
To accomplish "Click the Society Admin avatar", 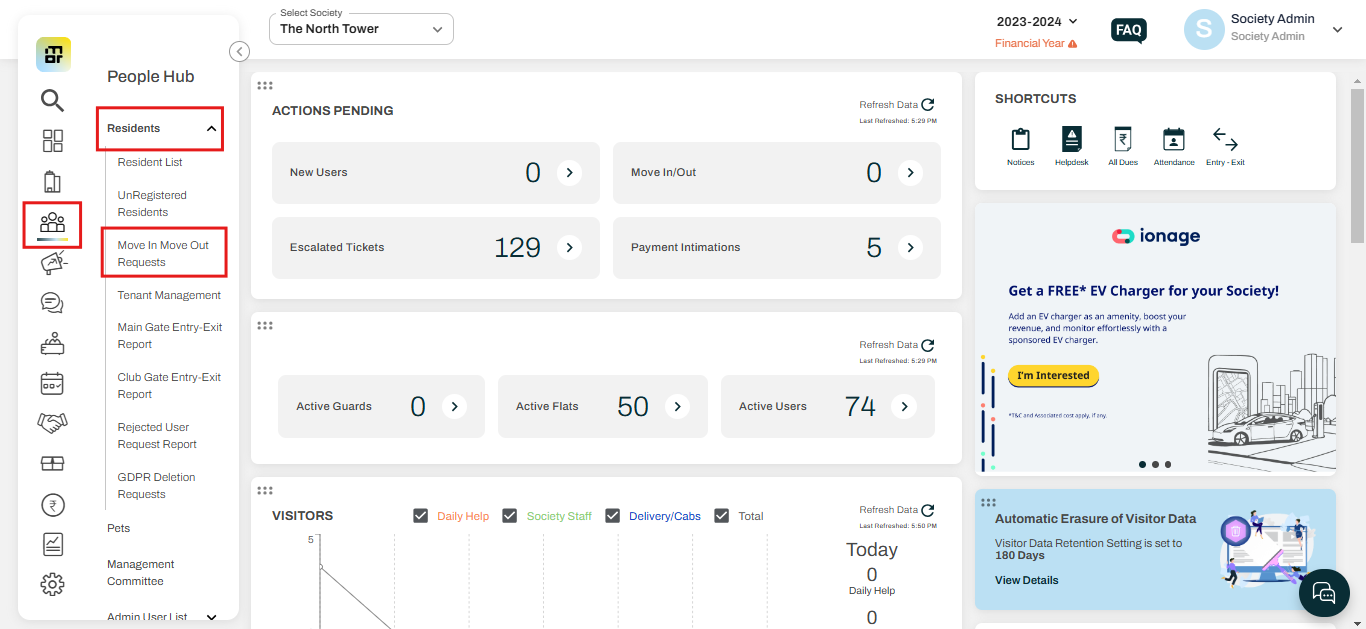I will pos(1204,30).
